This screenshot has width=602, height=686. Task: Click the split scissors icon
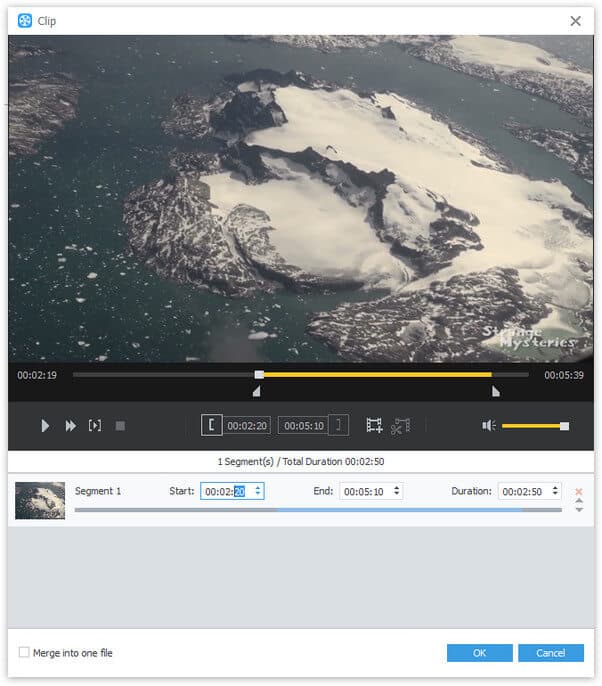pos(400,425)
